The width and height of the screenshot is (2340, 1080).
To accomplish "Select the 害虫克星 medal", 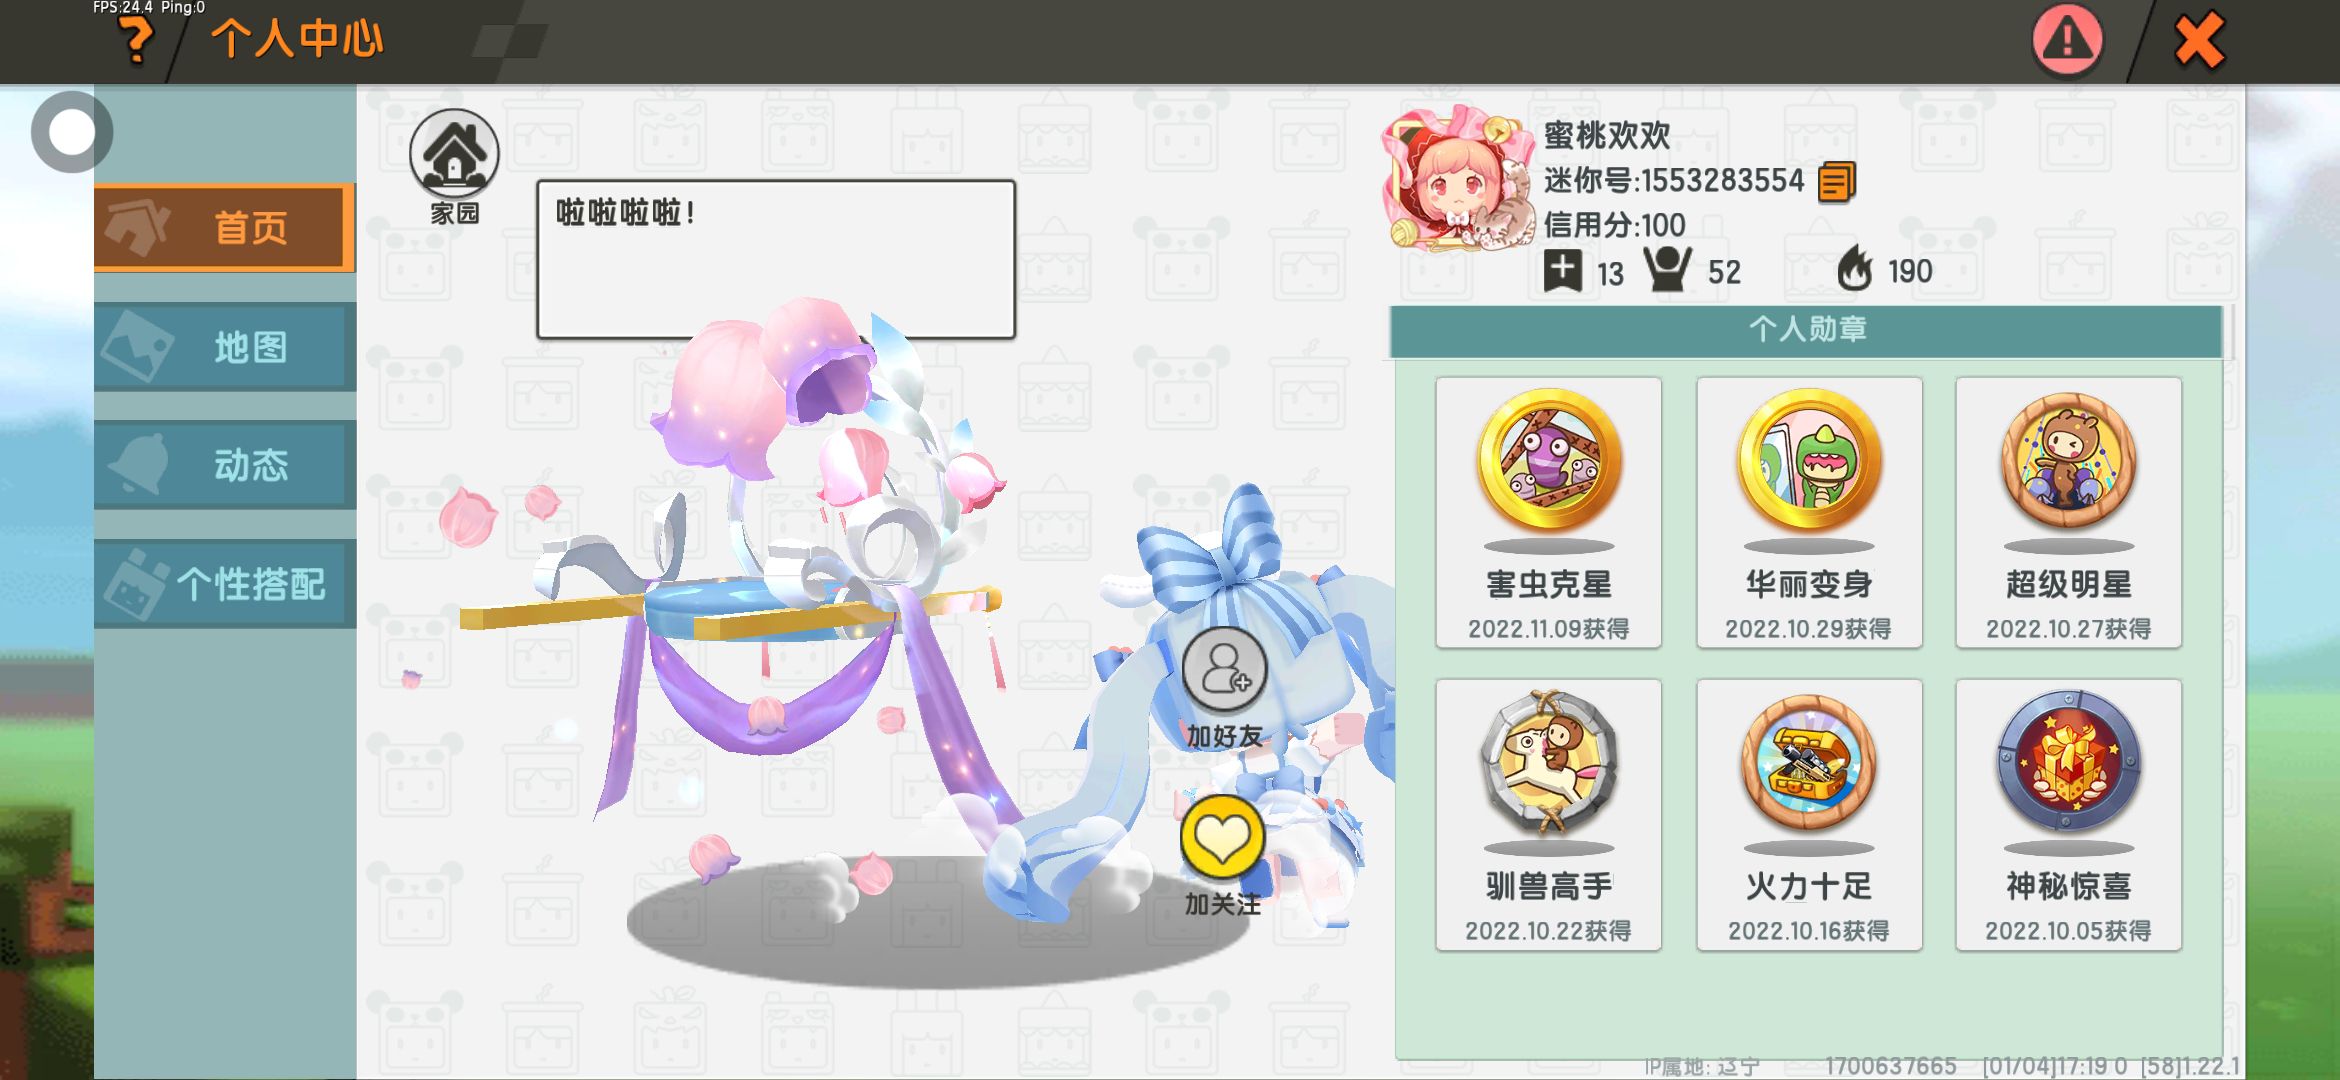I will [x=1548, y=512].
